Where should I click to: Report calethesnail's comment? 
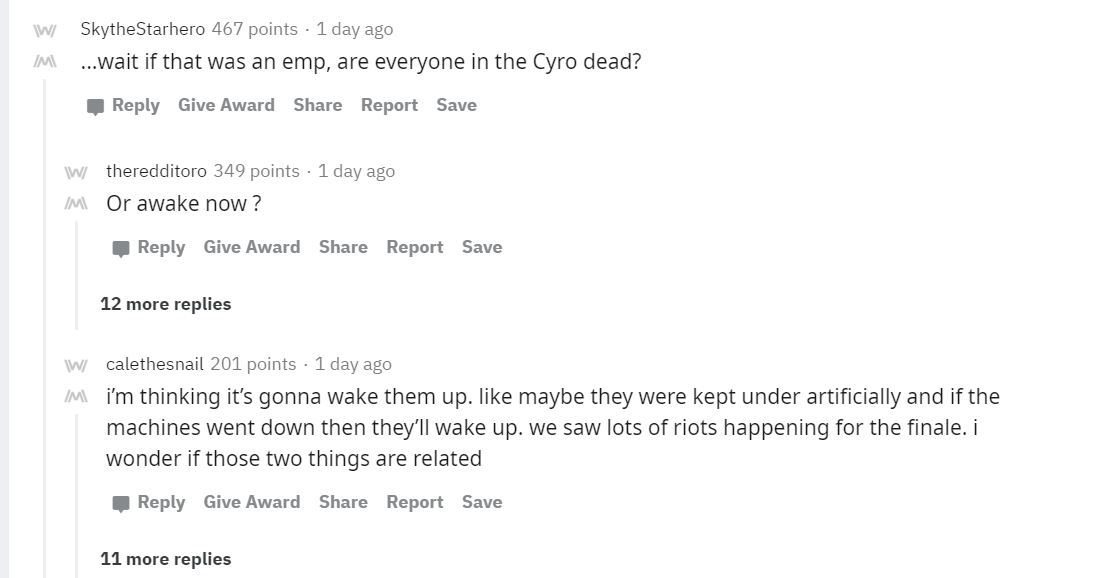tap(414, 502)
